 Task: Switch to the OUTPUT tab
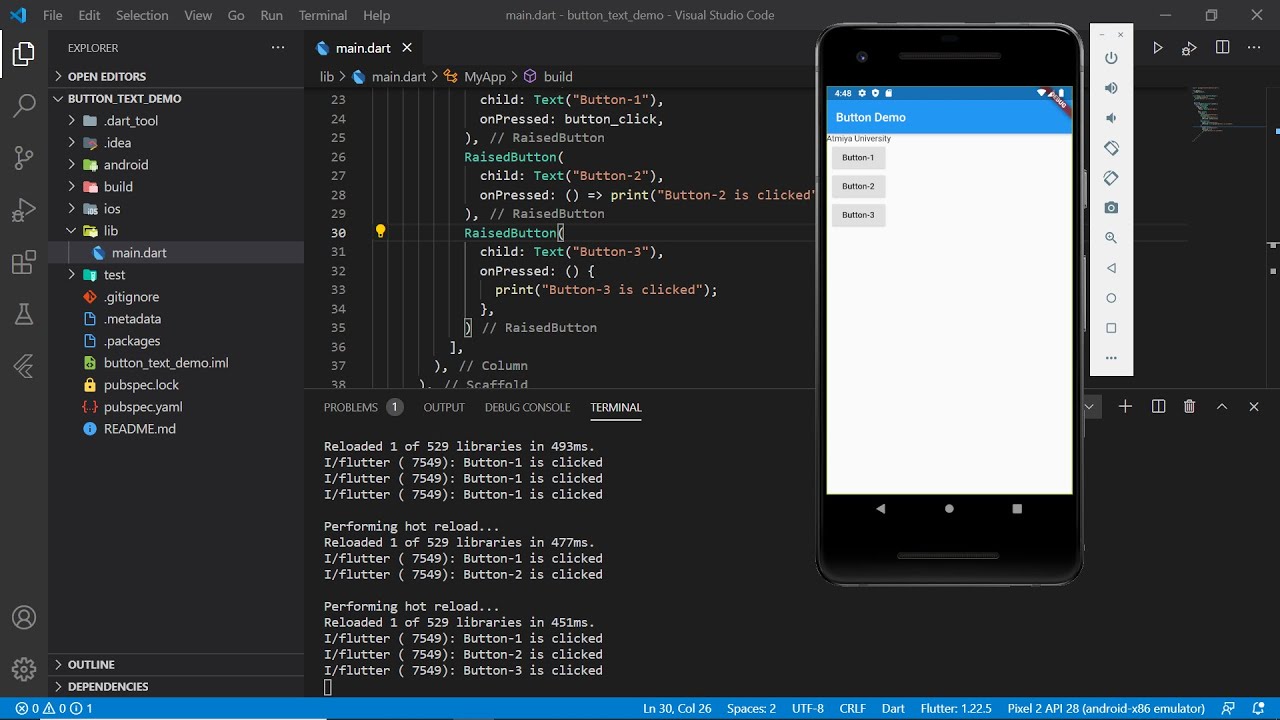(x=444, y=407)
